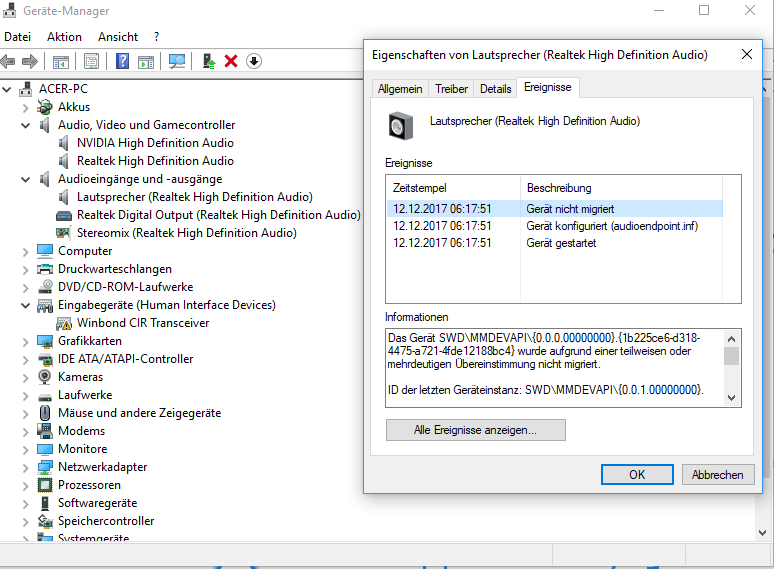Screen dimensions: 774x569
Task: Click the Mäuse und andere Zeigegeräte mouse icon
Action: point(44,413)
